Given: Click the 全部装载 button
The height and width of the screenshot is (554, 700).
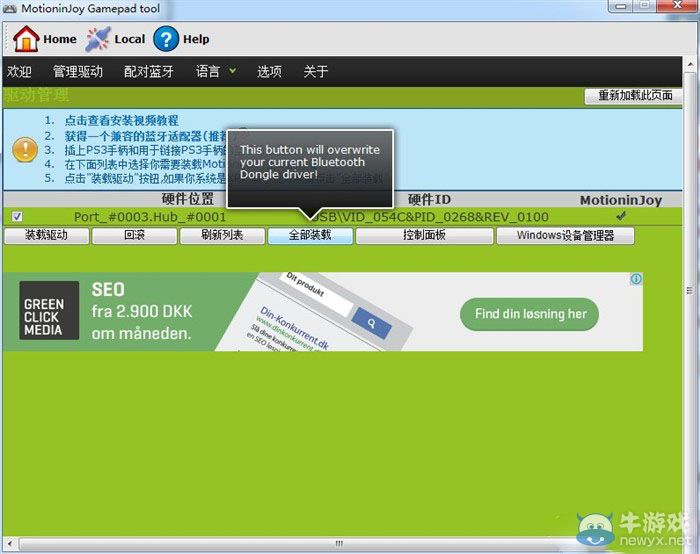Looking at the screenshot, I should 310,235.
